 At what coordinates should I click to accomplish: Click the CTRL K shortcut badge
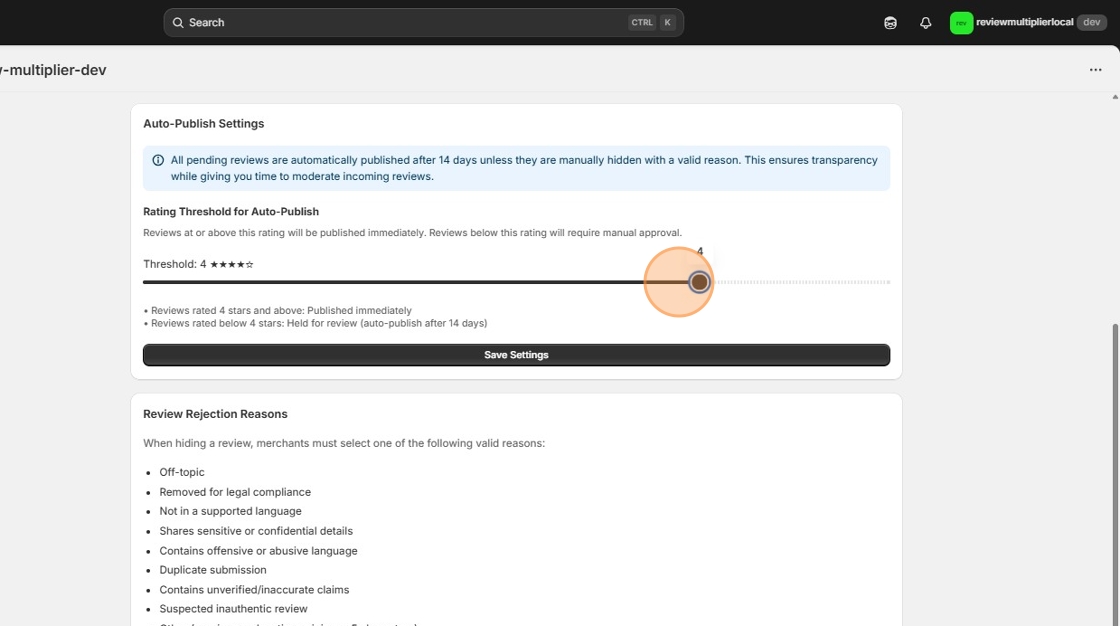click(650, 21)
